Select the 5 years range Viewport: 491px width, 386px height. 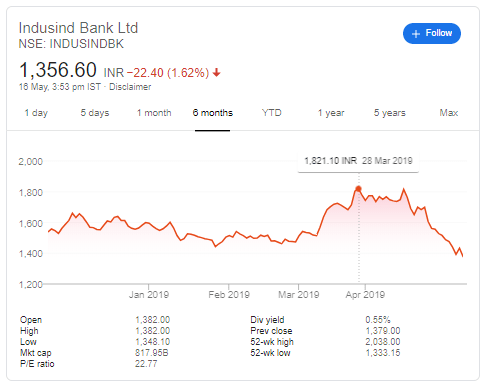pos(390,113)
